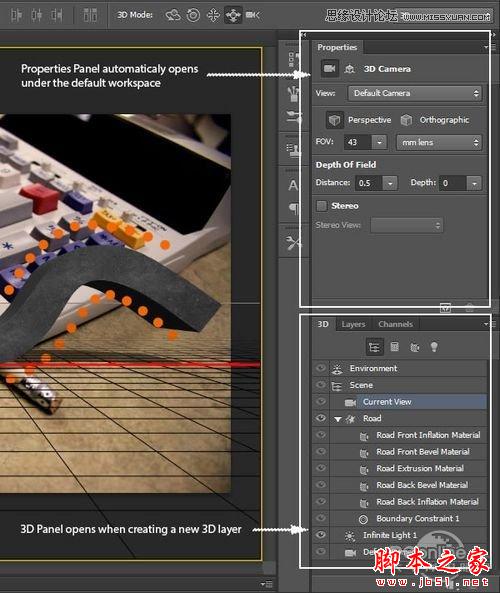Screen dimensions: 500x593
Task: Choose the Perspective camera button
Action: 358,120
